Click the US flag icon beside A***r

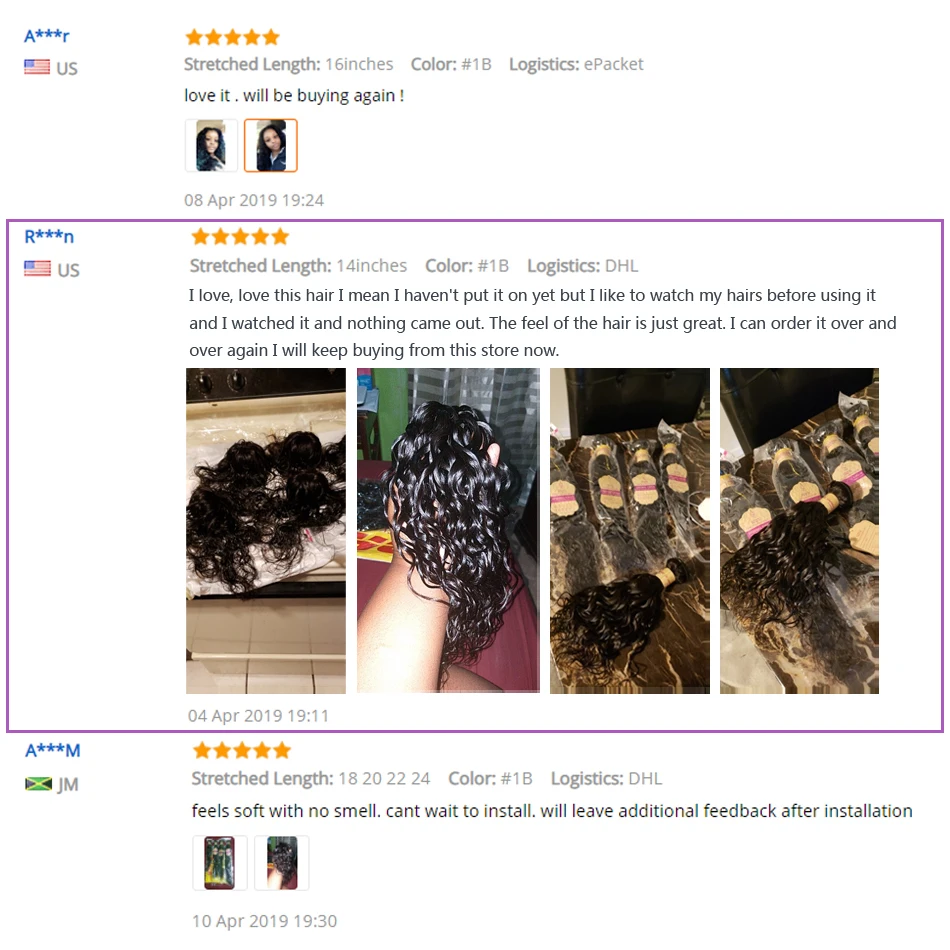click(37, 67)
